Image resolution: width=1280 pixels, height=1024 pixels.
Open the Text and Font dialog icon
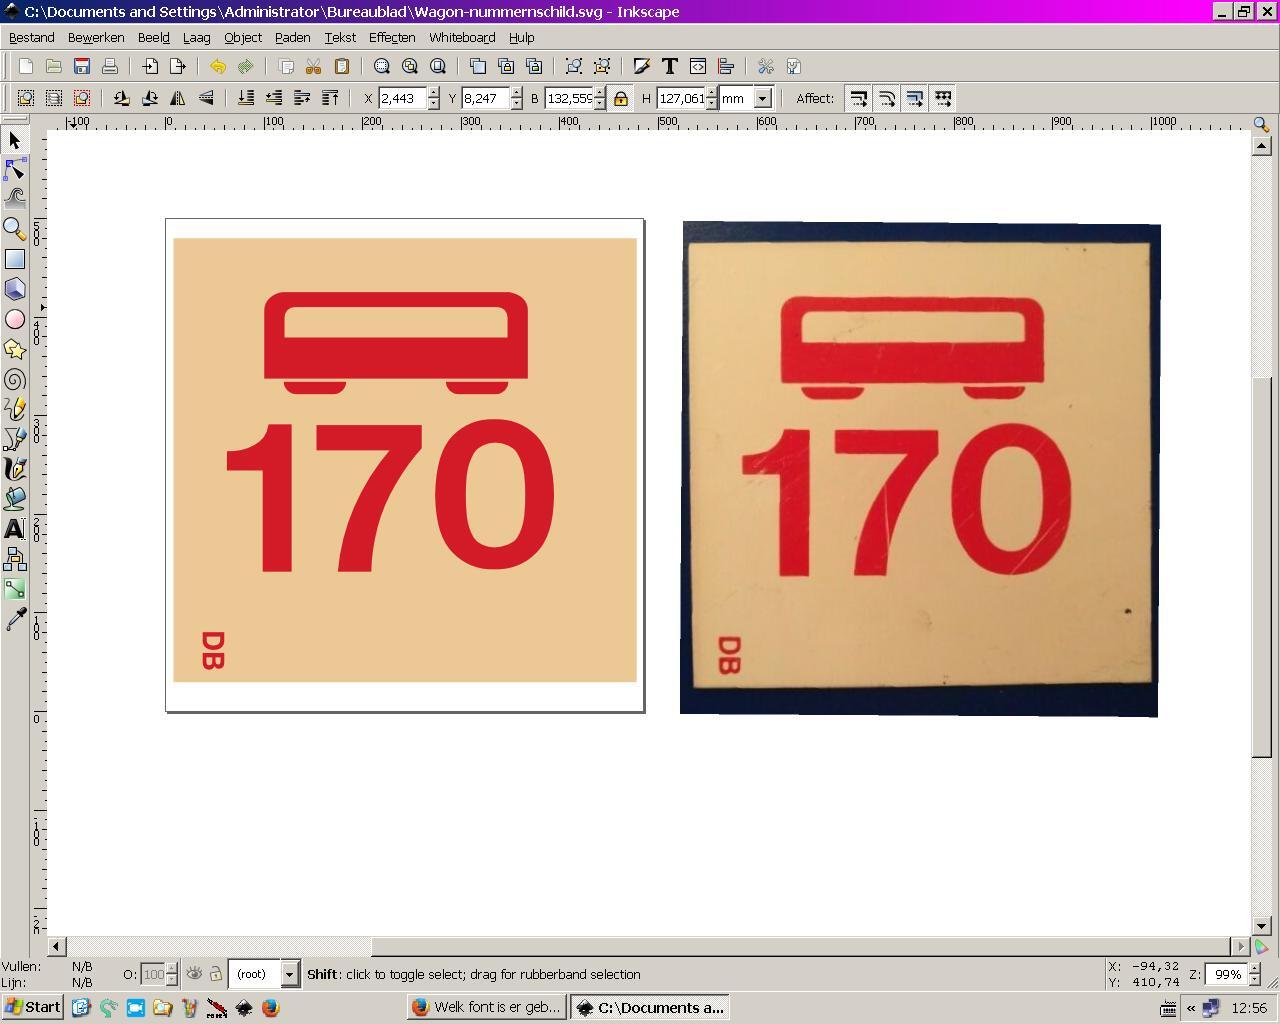[x=670, y=66]
